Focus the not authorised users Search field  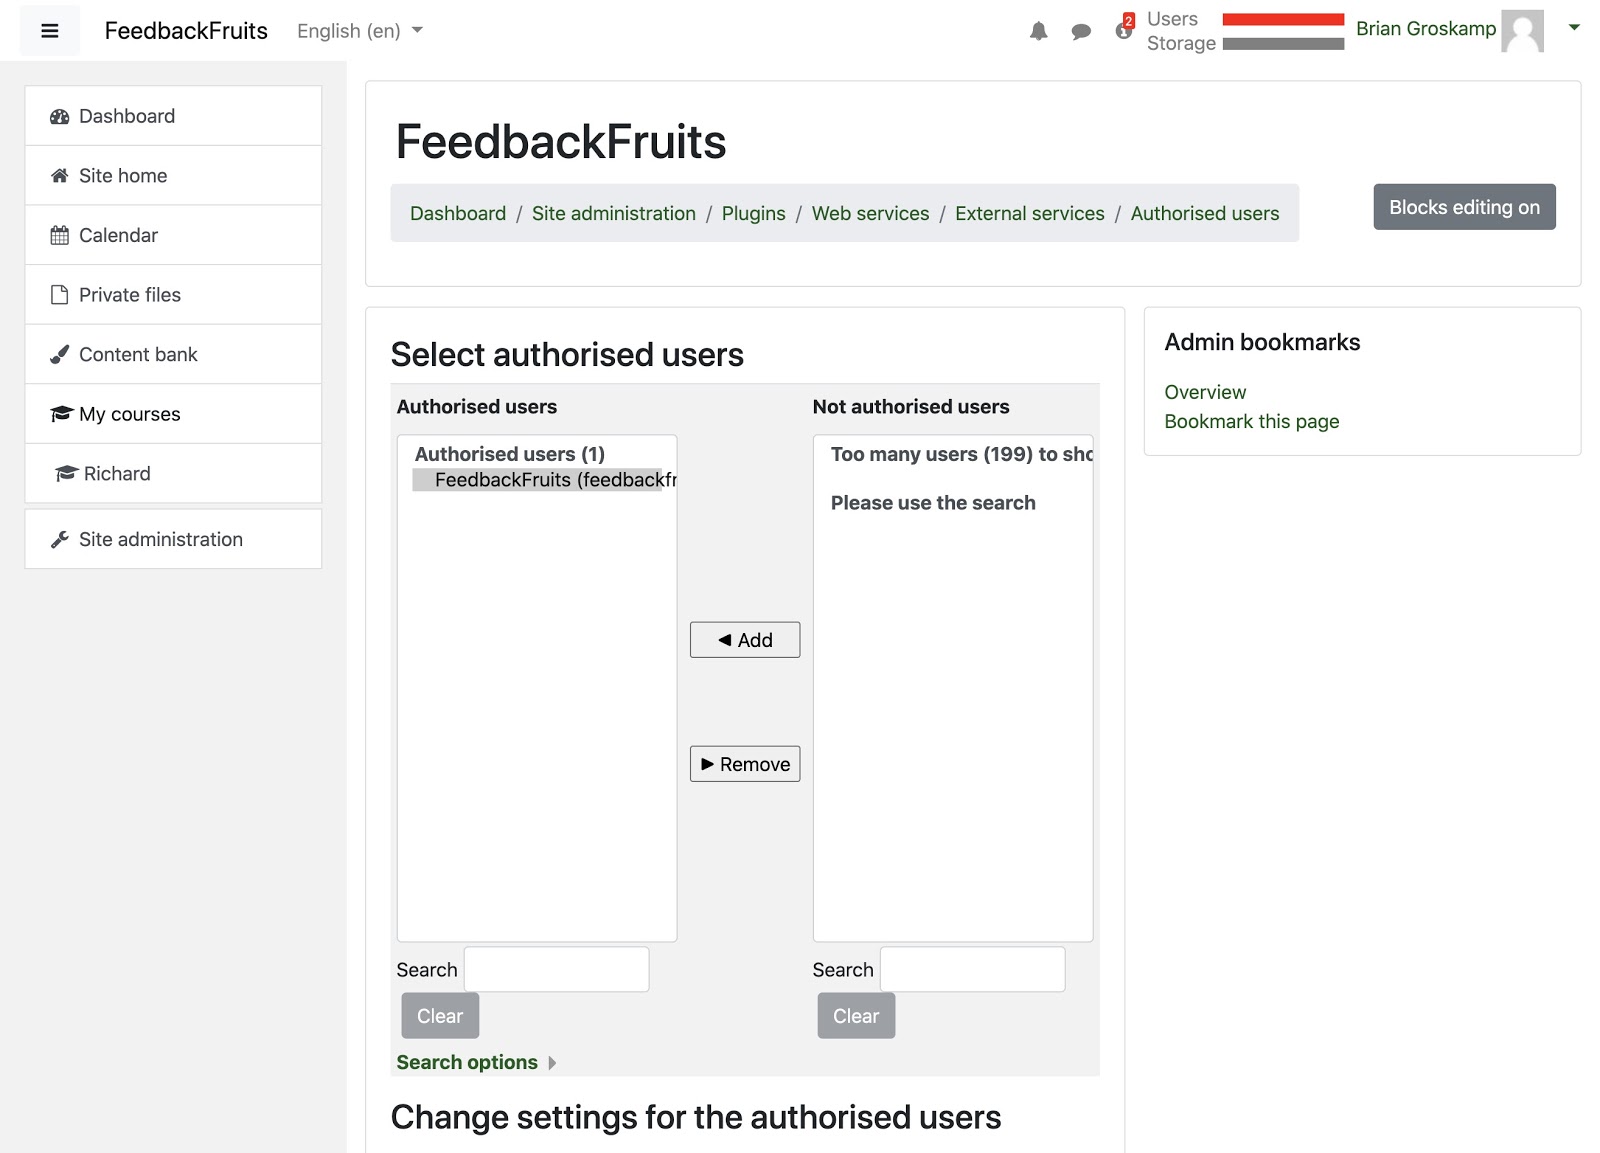click(x=973, y=969)
